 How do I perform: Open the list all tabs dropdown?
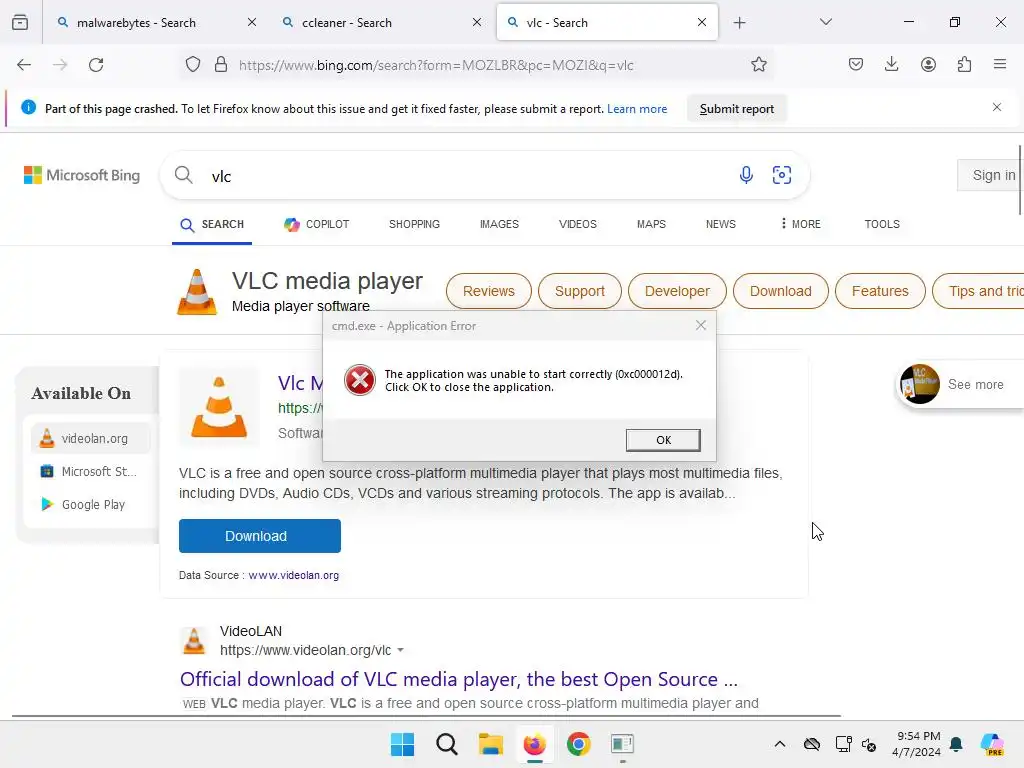[x=825, y=22]
